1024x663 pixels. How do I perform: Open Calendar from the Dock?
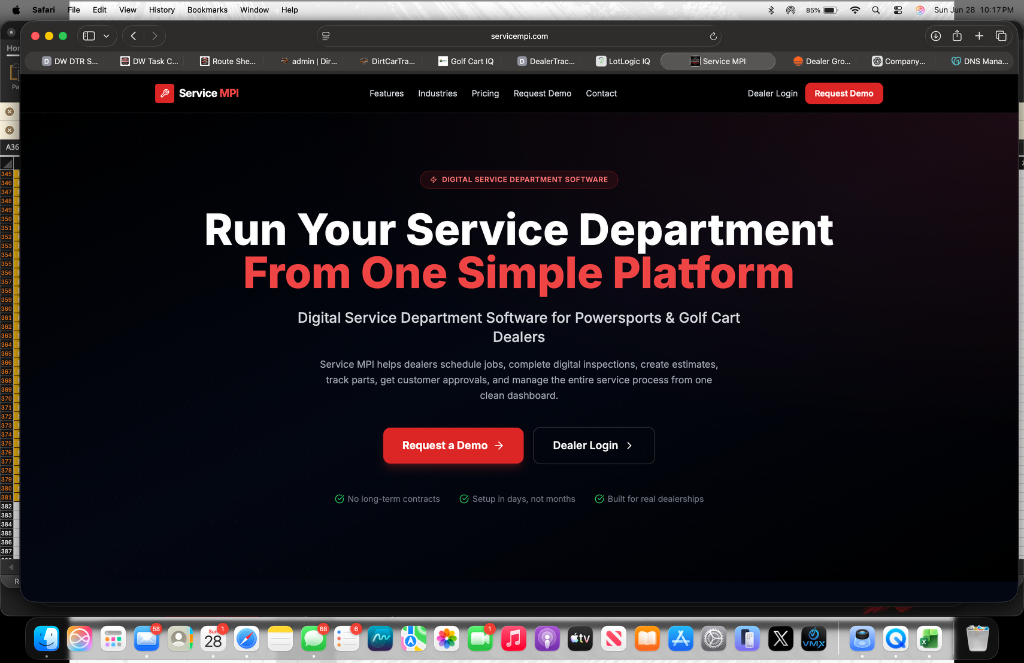(x=213, y=639)
